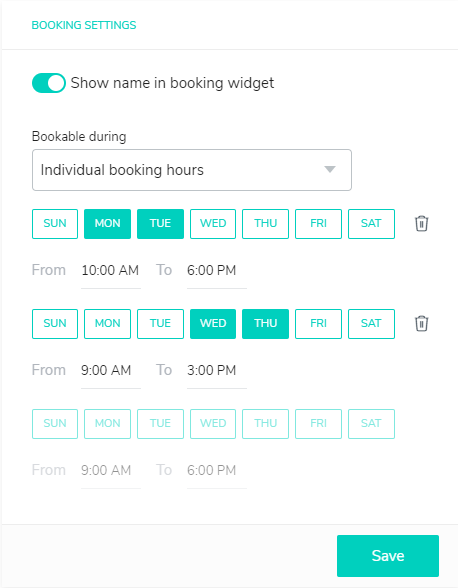The width and height of the screenshot is (458, 588).
Task: Turn off Show name in booking widget
Action: point(49,83)
